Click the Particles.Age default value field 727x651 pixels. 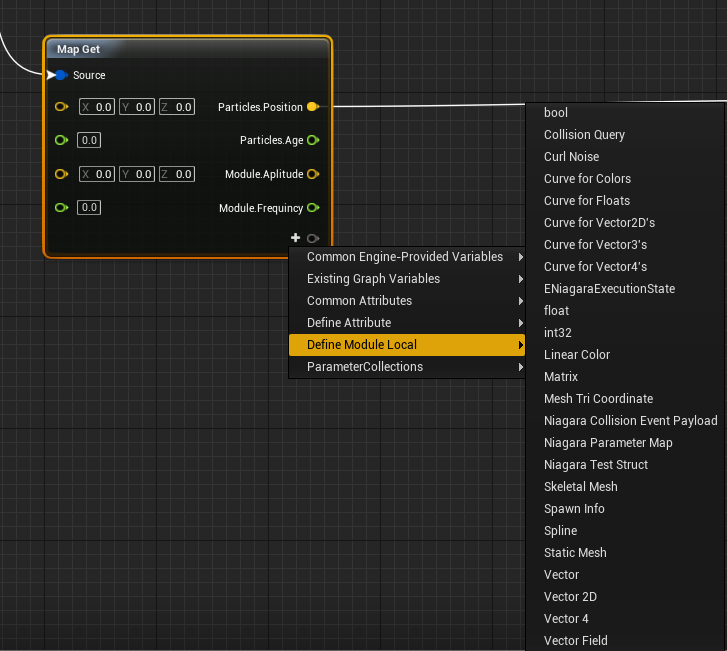tap(89, 140)
